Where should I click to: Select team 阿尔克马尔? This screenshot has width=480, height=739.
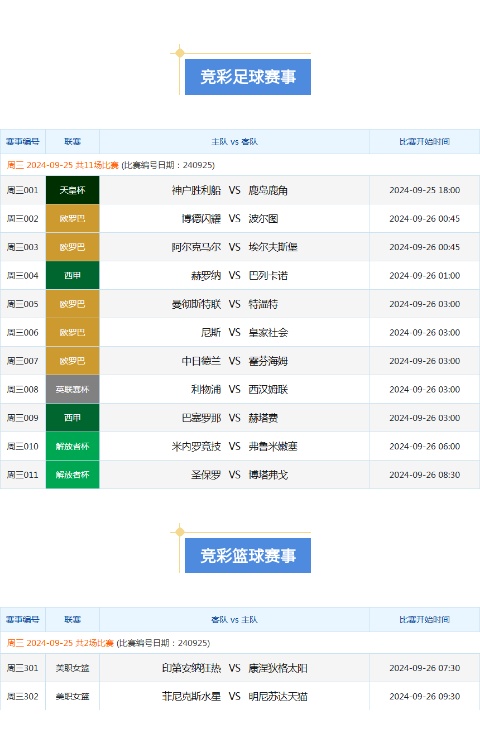pyautogui.click(x=196, y=247)
